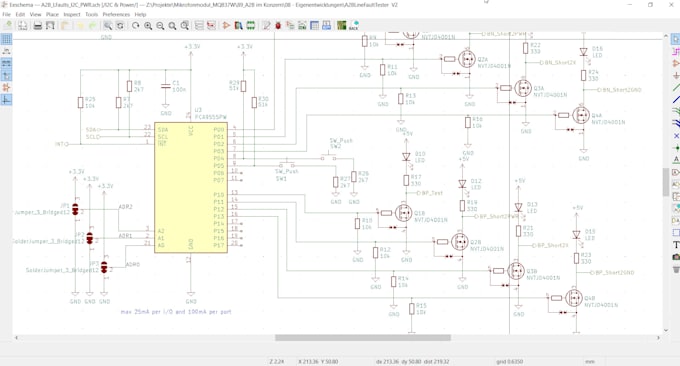Select the Add Junction tool
Image resolution: width=680 pixels, height=366 pixels.
(x=676, y=148)
